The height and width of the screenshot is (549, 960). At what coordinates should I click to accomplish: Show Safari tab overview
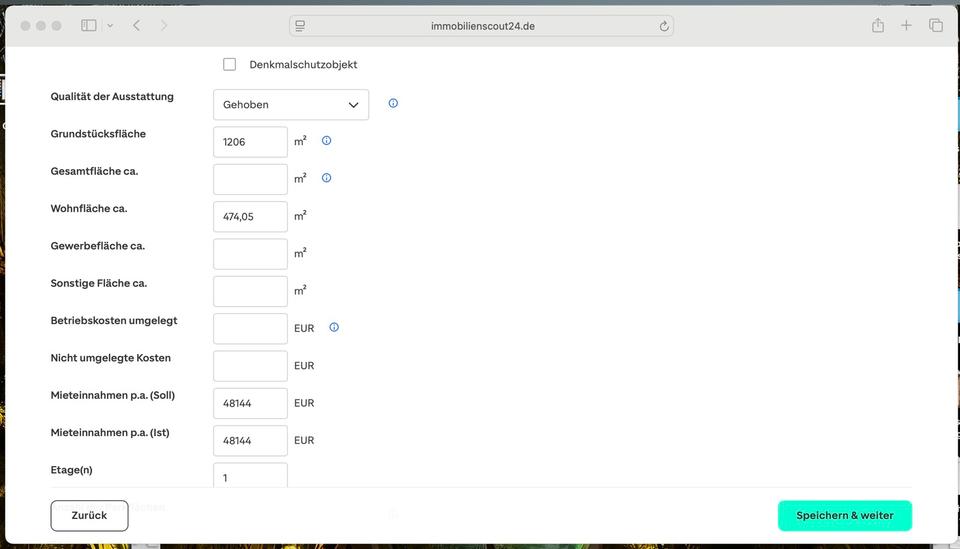(935, 26)
